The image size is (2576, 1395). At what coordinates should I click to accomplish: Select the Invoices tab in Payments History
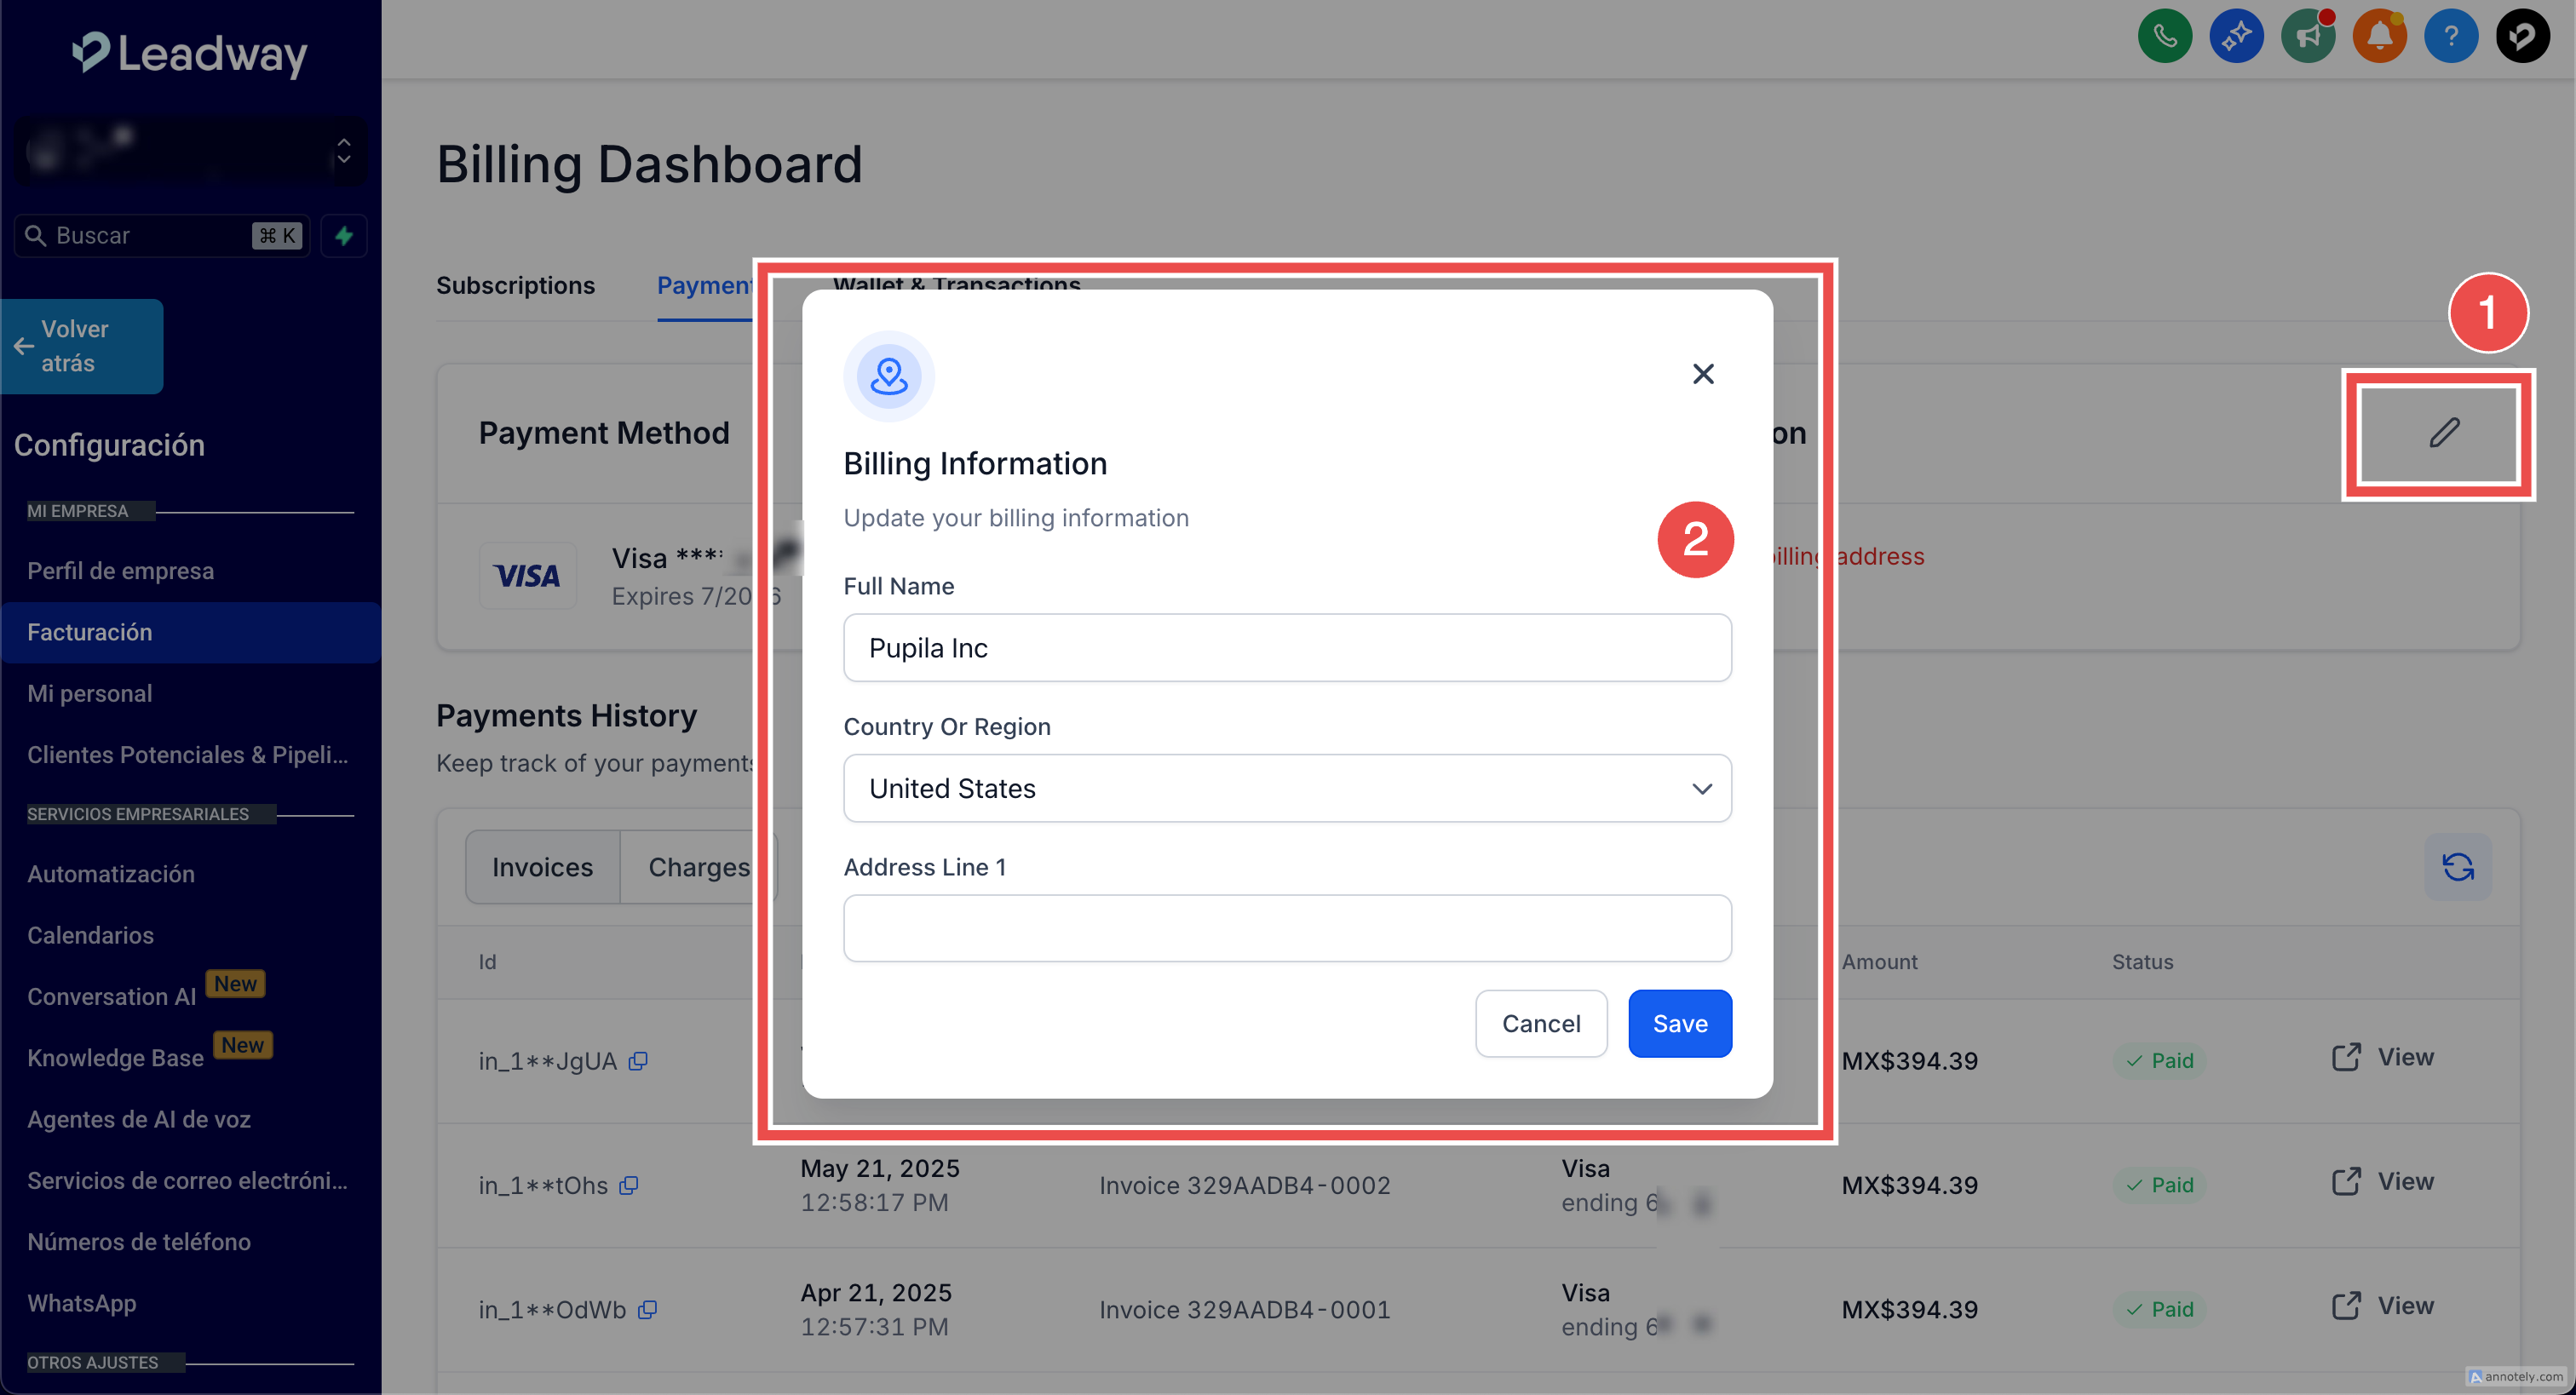[542, 867]
